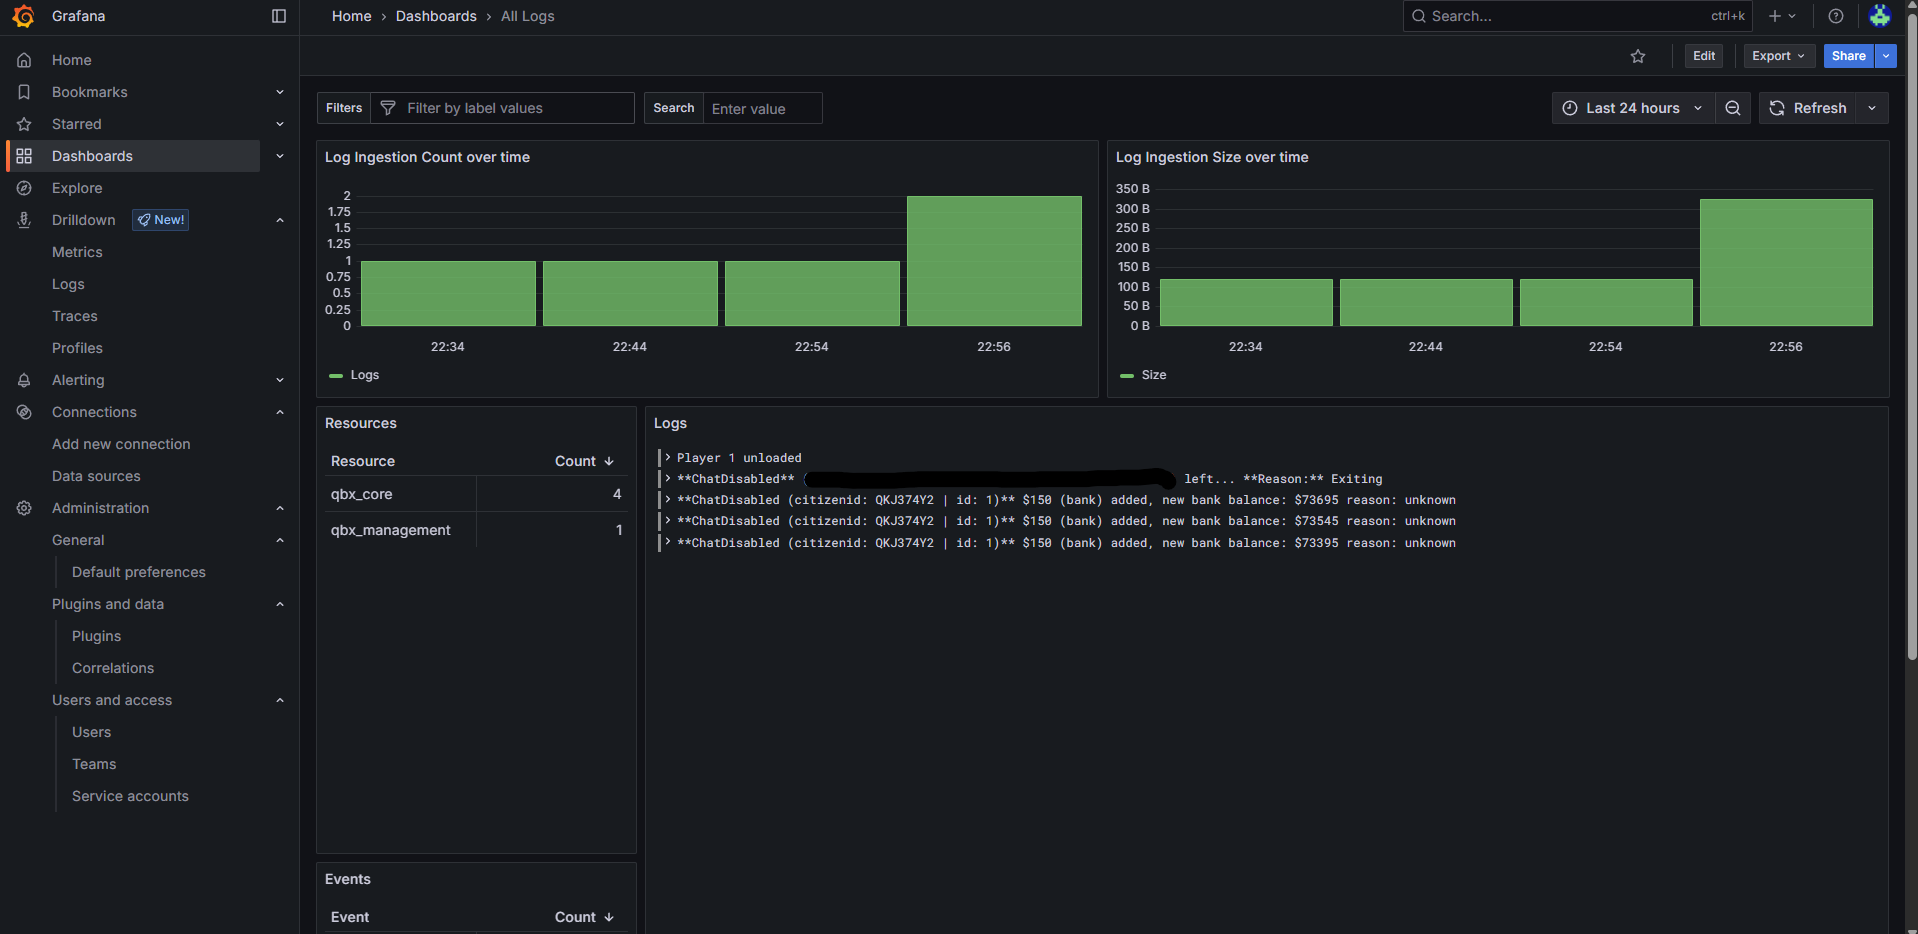The width and height of the screenshot is (1918, 934).
Task: Collapse the Connections section chevron
Action: click(x=280, y=412)
